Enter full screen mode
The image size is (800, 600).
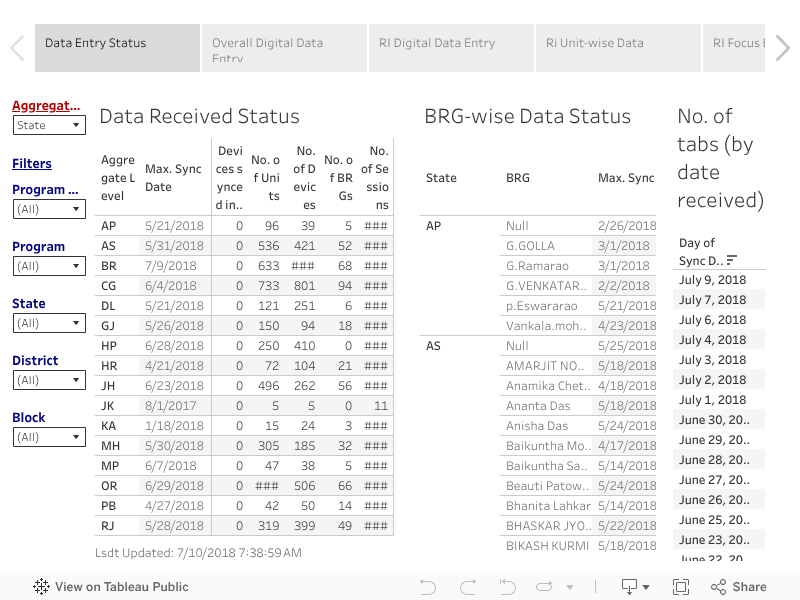point(681,587)
